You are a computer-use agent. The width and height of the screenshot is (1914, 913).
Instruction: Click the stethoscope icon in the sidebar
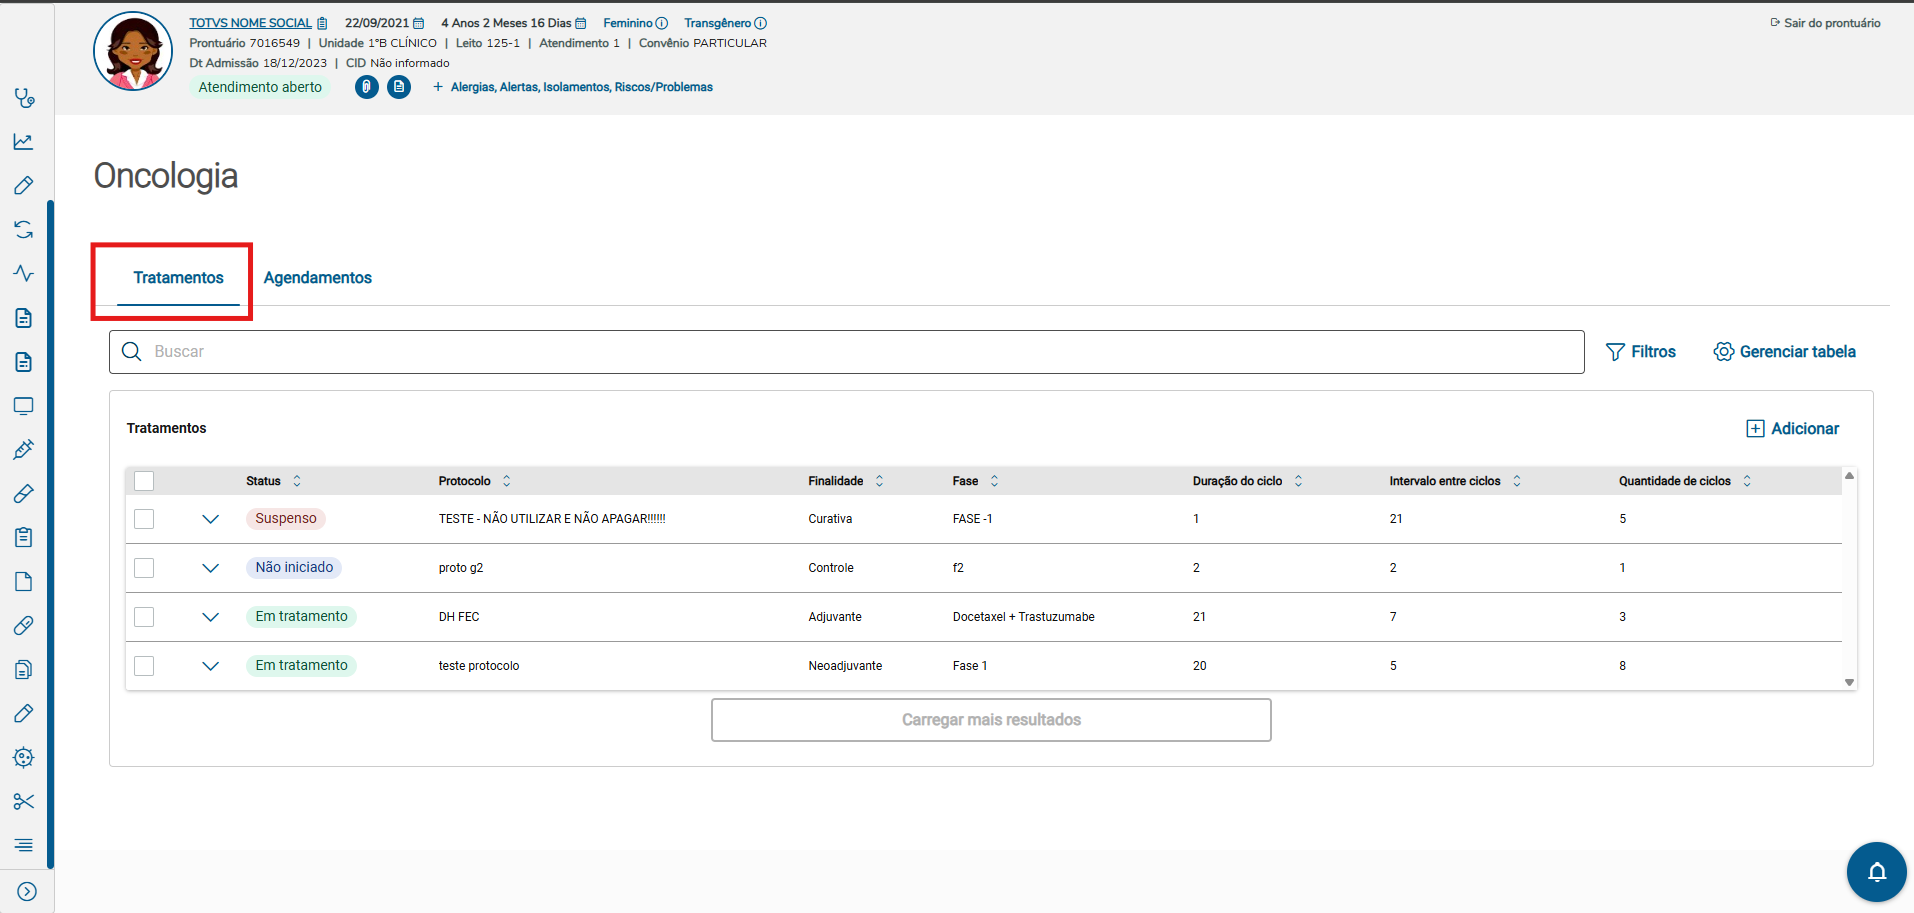pos(24,98)
